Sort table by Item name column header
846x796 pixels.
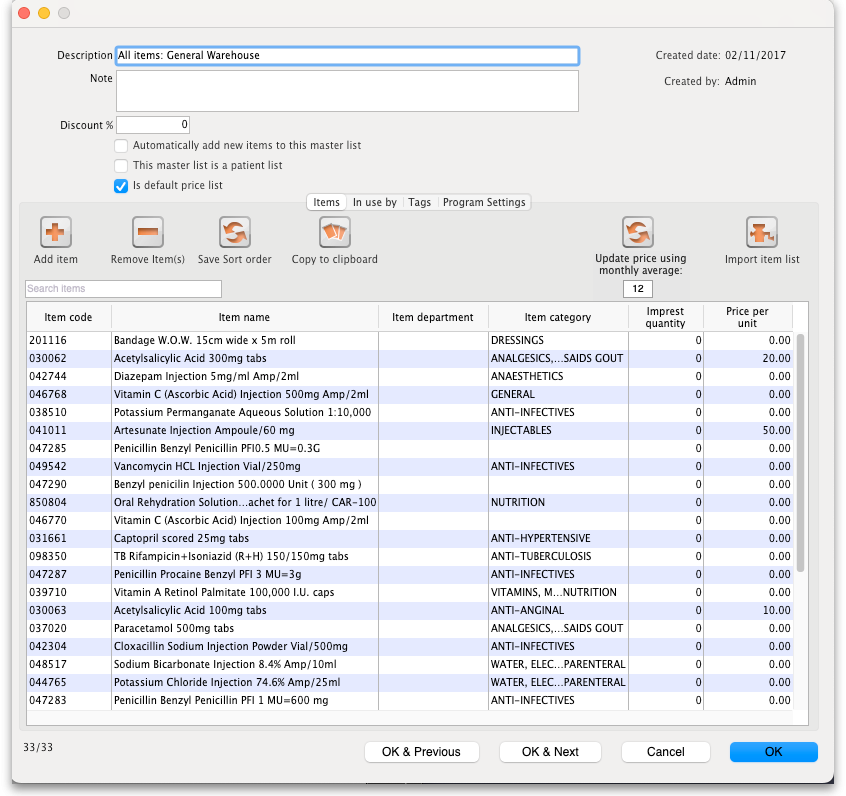point(244,318)
